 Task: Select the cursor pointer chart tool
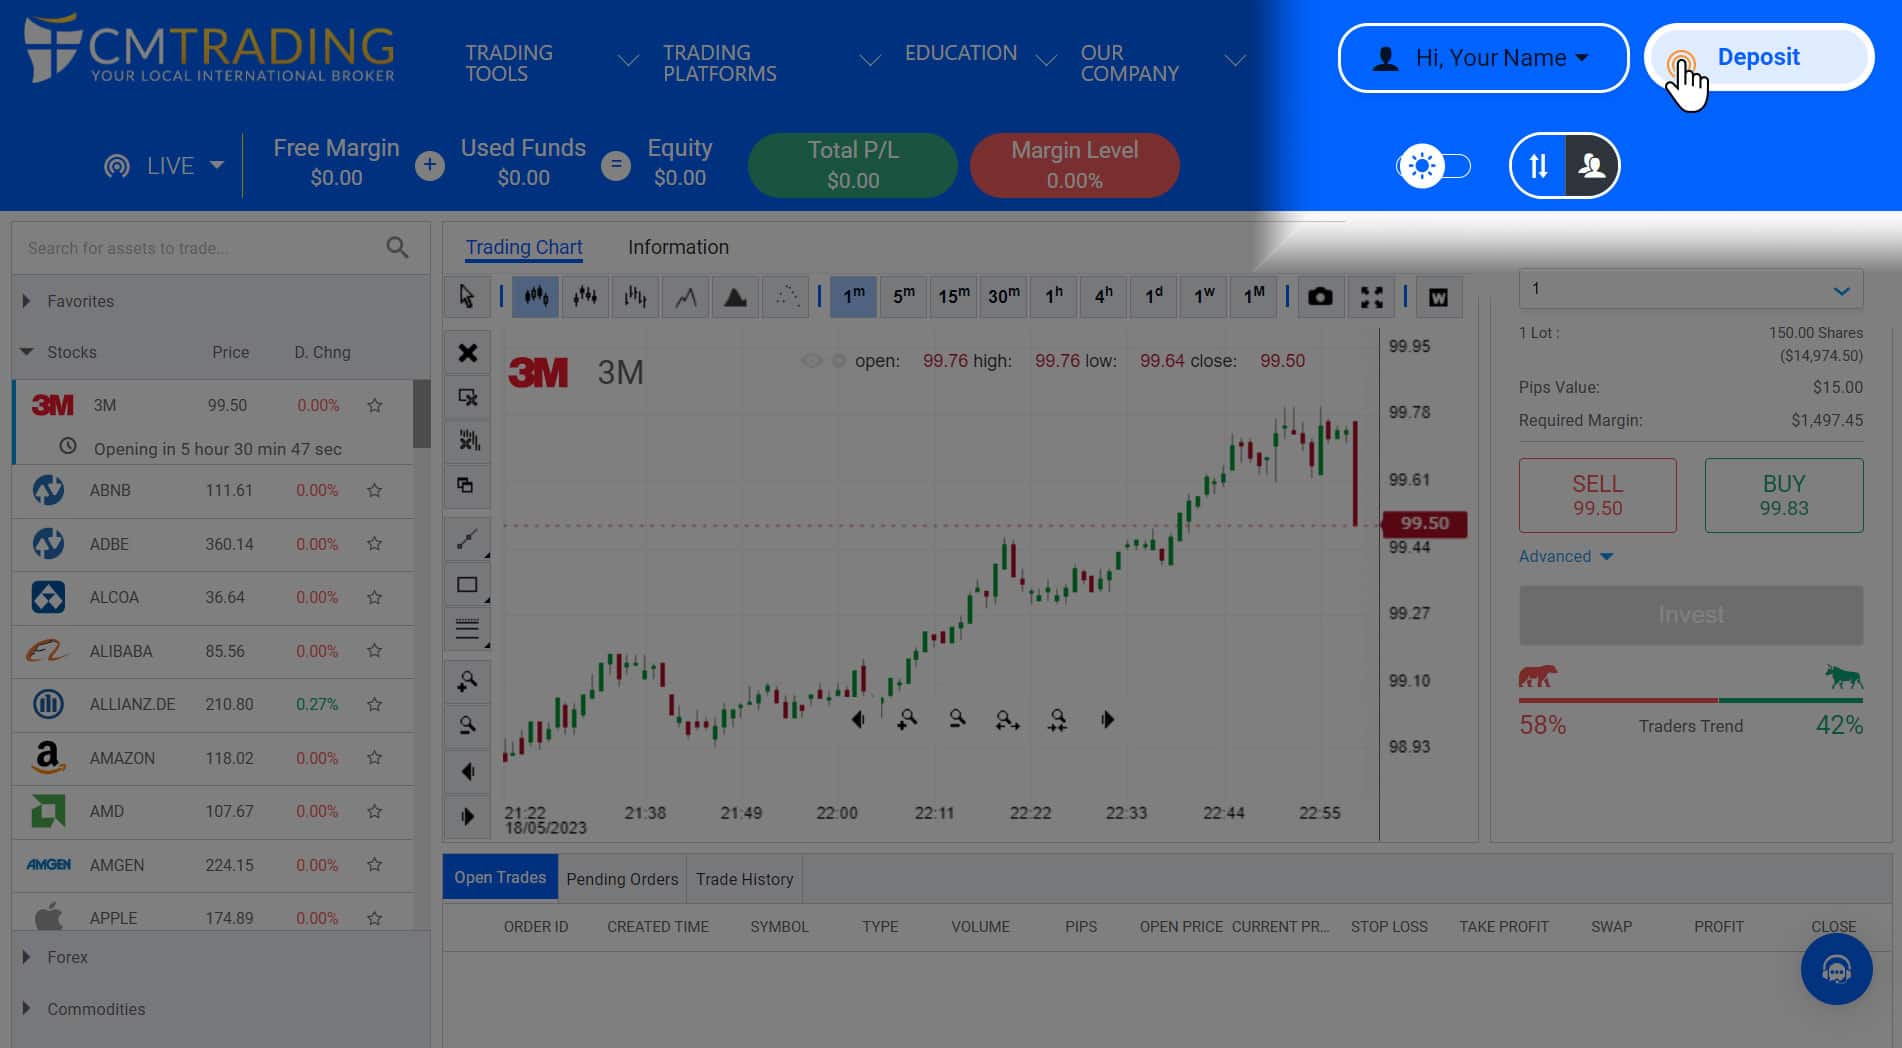click(x=467, y=297)
